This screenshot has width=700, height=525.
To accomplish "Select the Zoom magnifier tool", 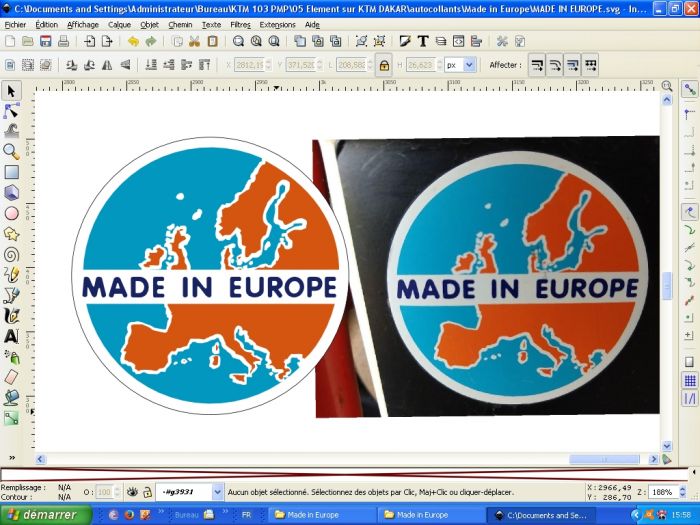I will point(11,151).
